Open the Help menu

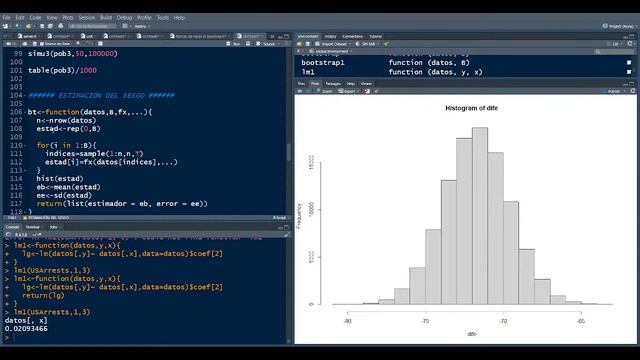[x=179, y=18]
